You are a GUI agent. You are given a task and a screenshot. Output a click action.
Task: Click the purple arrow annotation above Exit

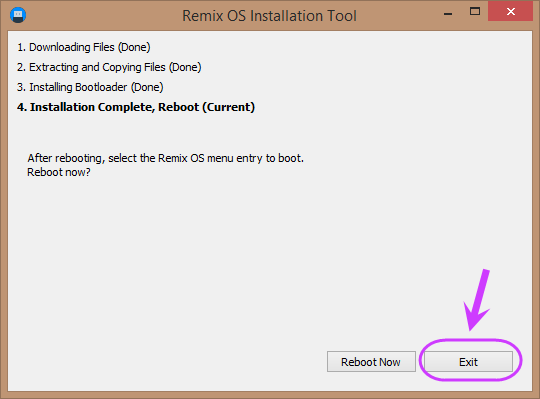click(477, 300)
